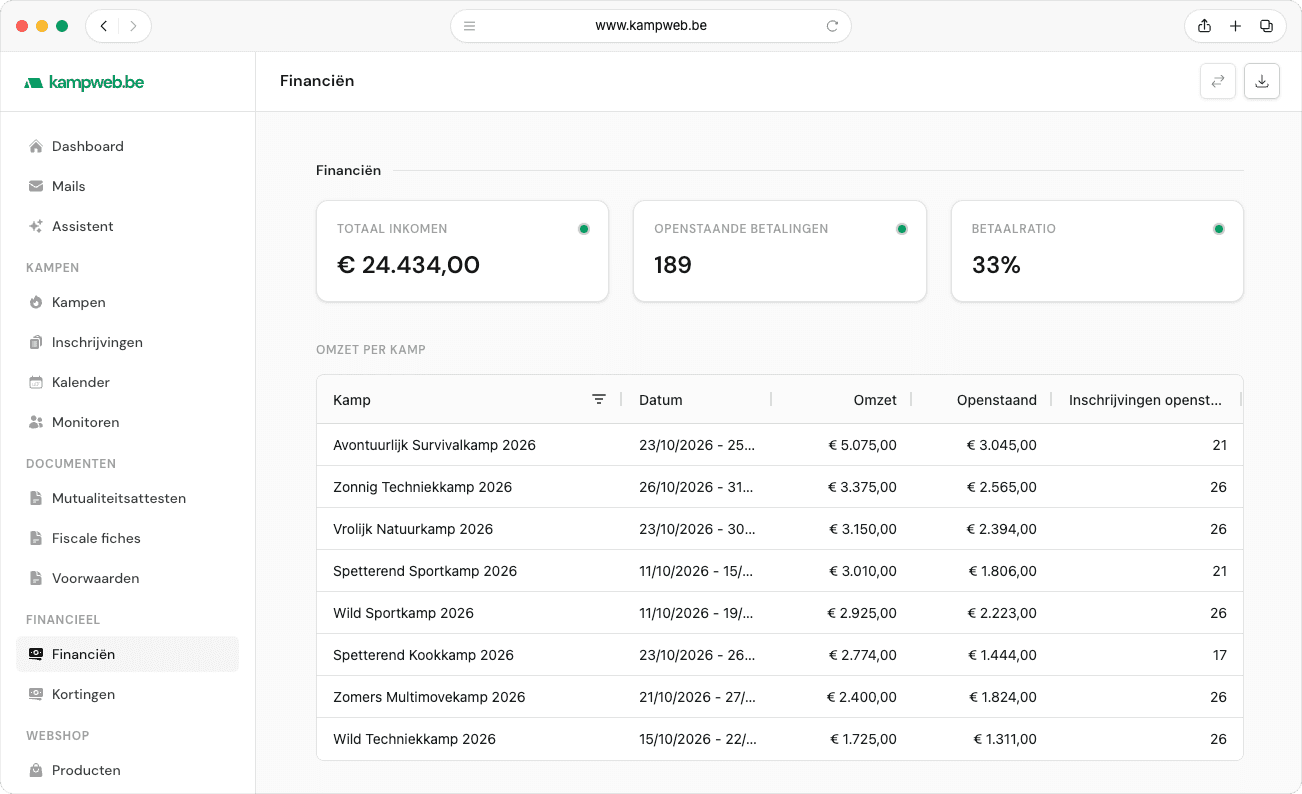Click the Totaal Inkomen card

pyautogui.click(x=462, y=251)
